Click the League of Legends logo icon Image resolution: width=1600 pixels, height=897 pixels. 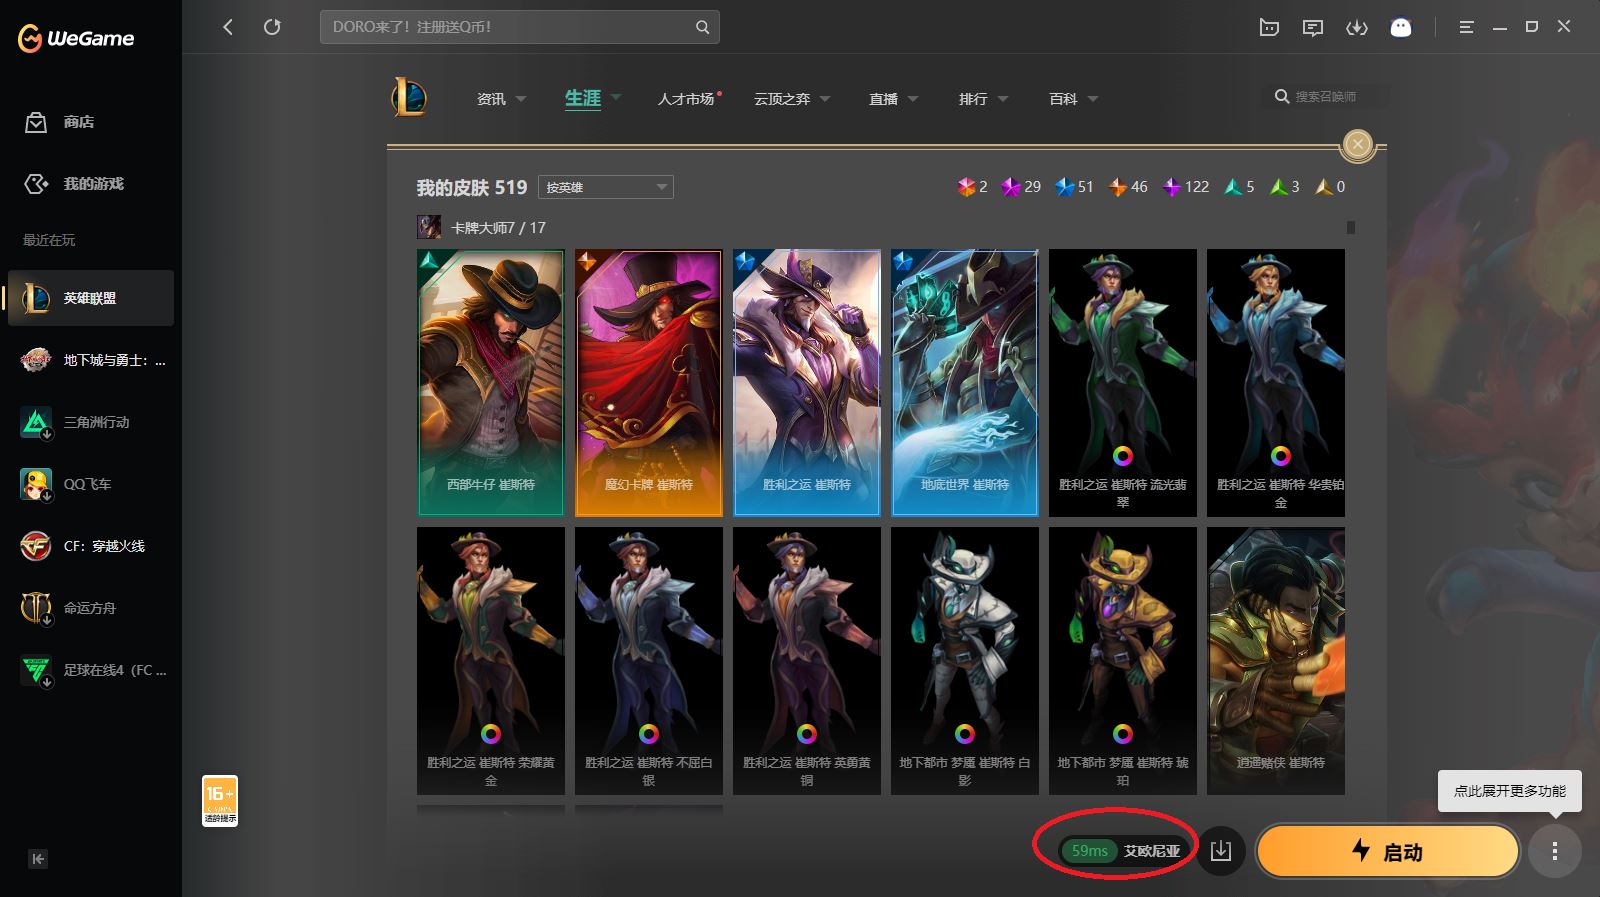click(409, 98)
